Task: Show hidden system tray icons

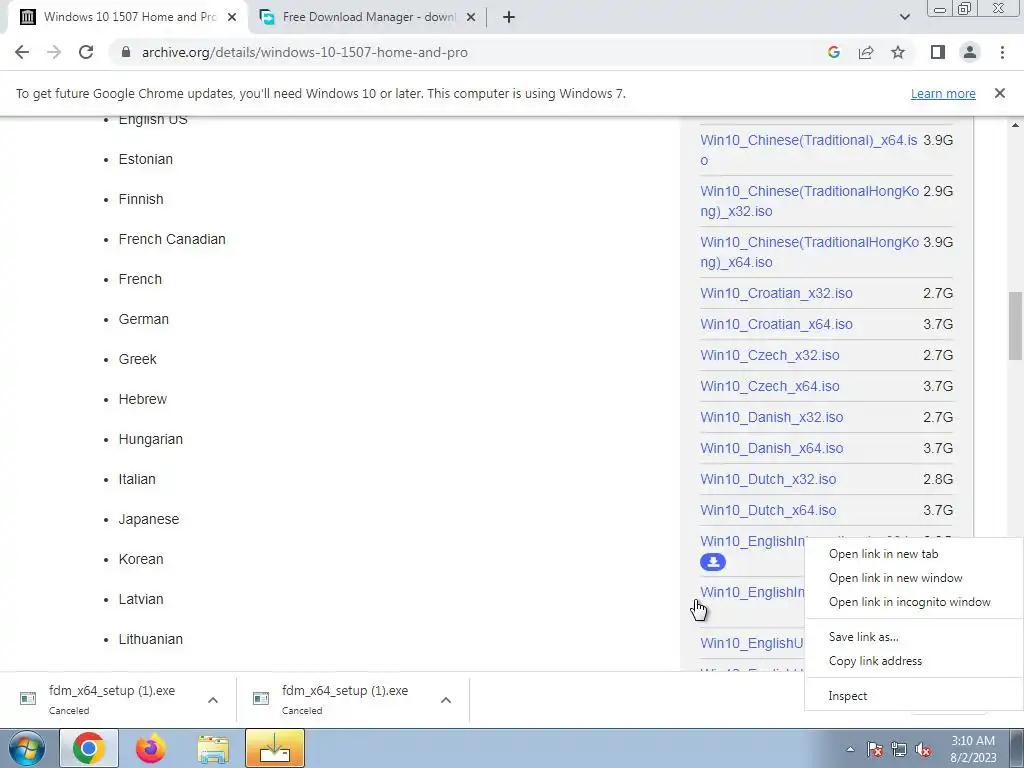Action: [850, 749]
